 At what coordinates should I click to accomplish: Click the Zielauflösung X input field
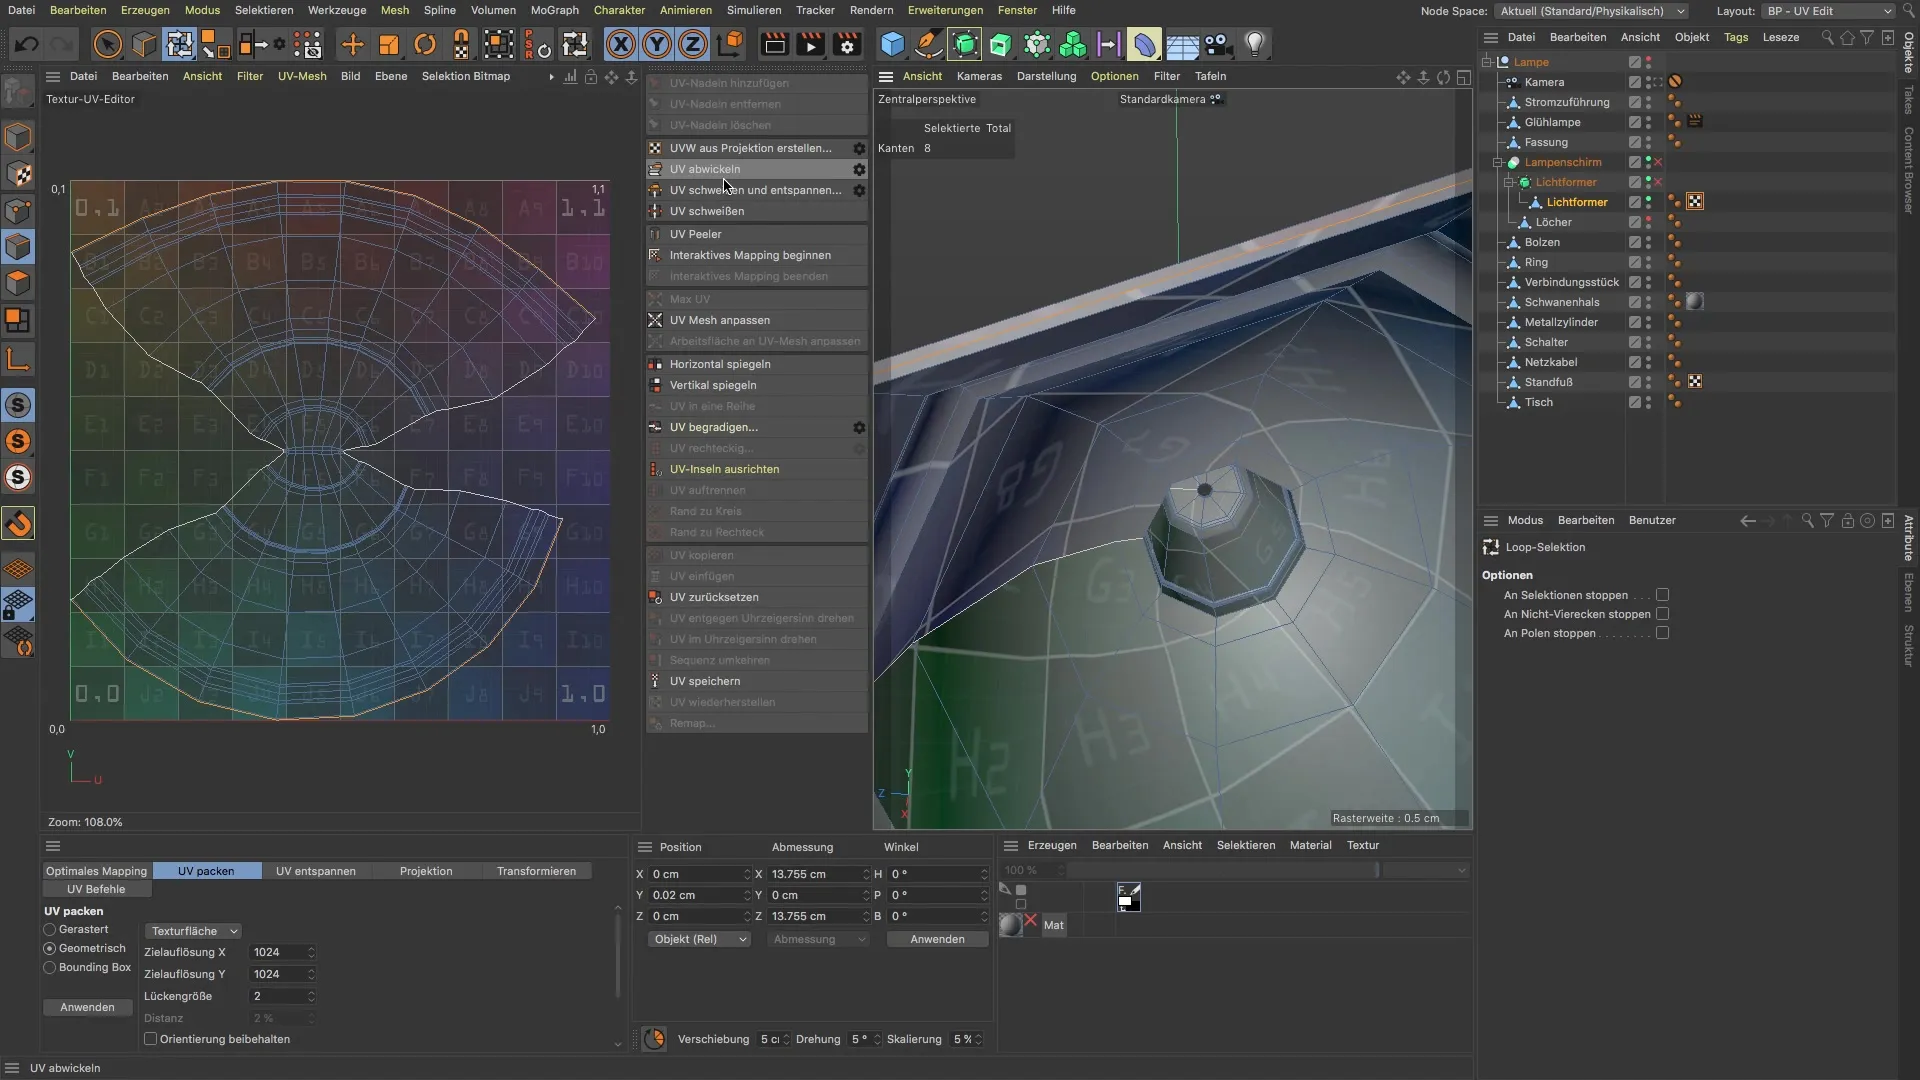click(x=283, y=952)
